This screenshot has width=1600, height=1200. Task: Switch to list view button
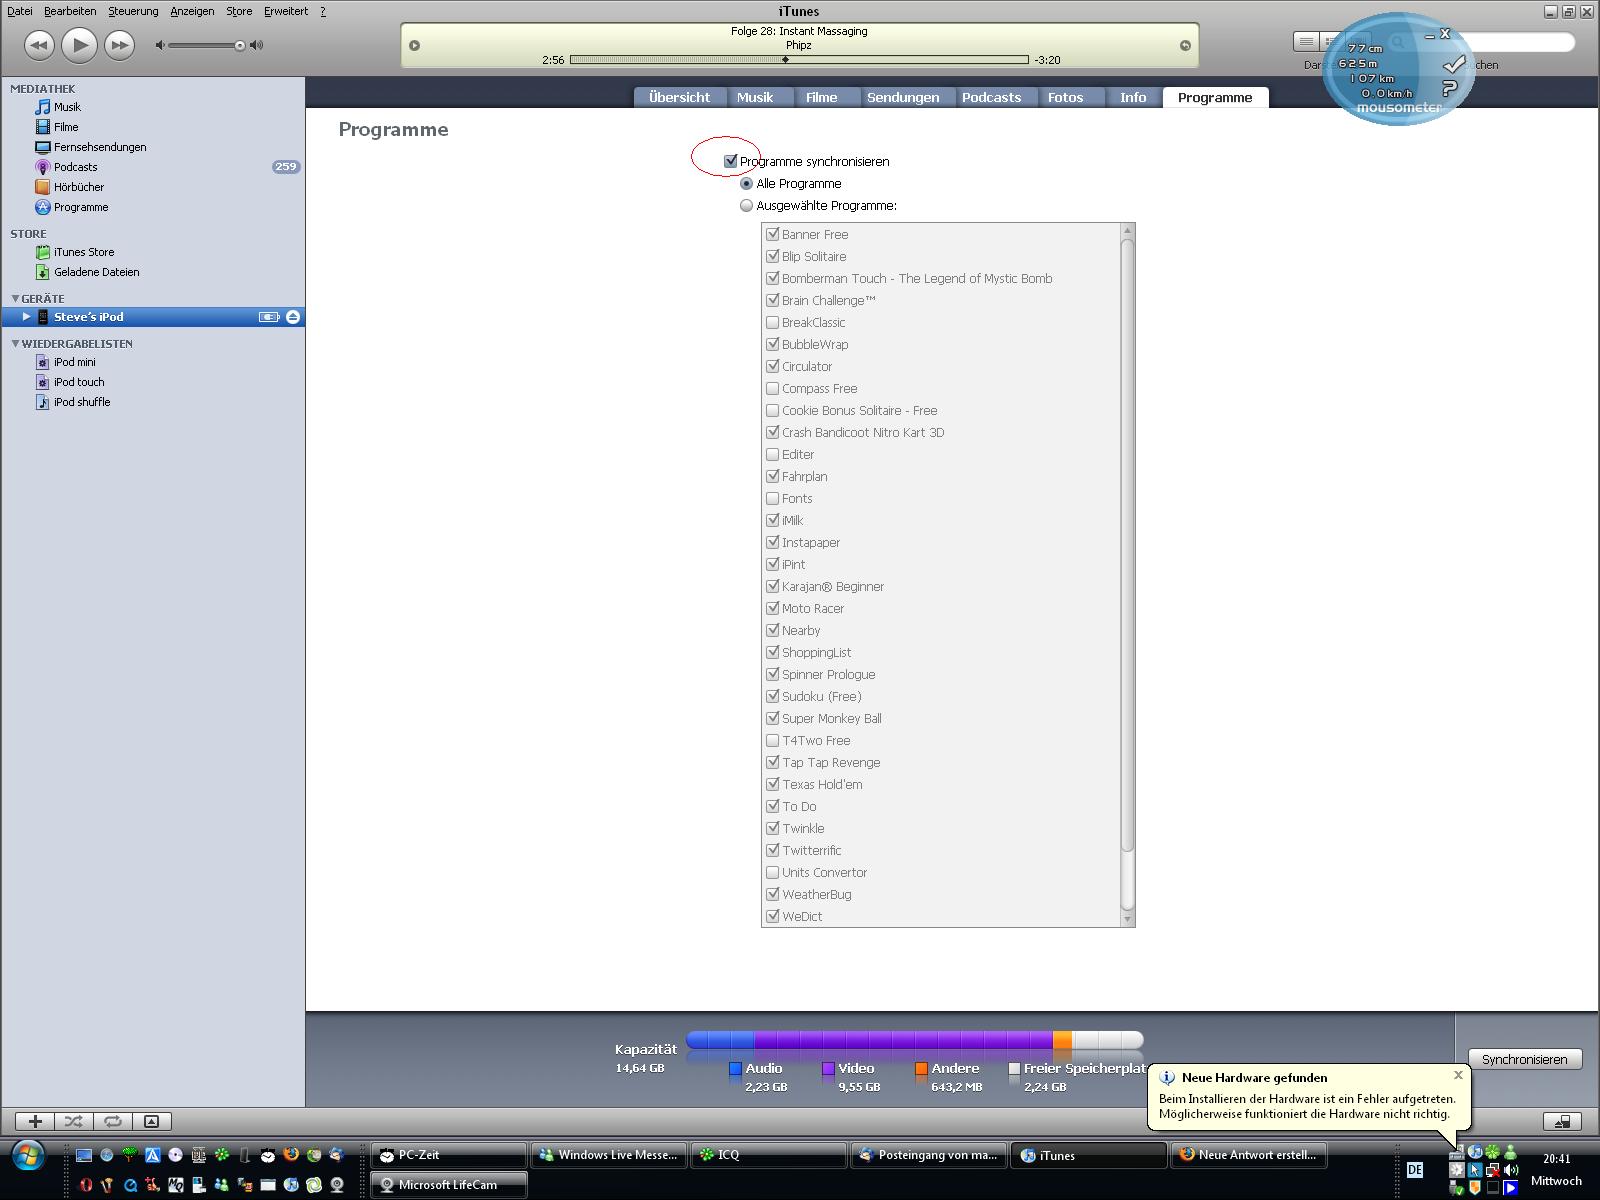(1306, 42)
